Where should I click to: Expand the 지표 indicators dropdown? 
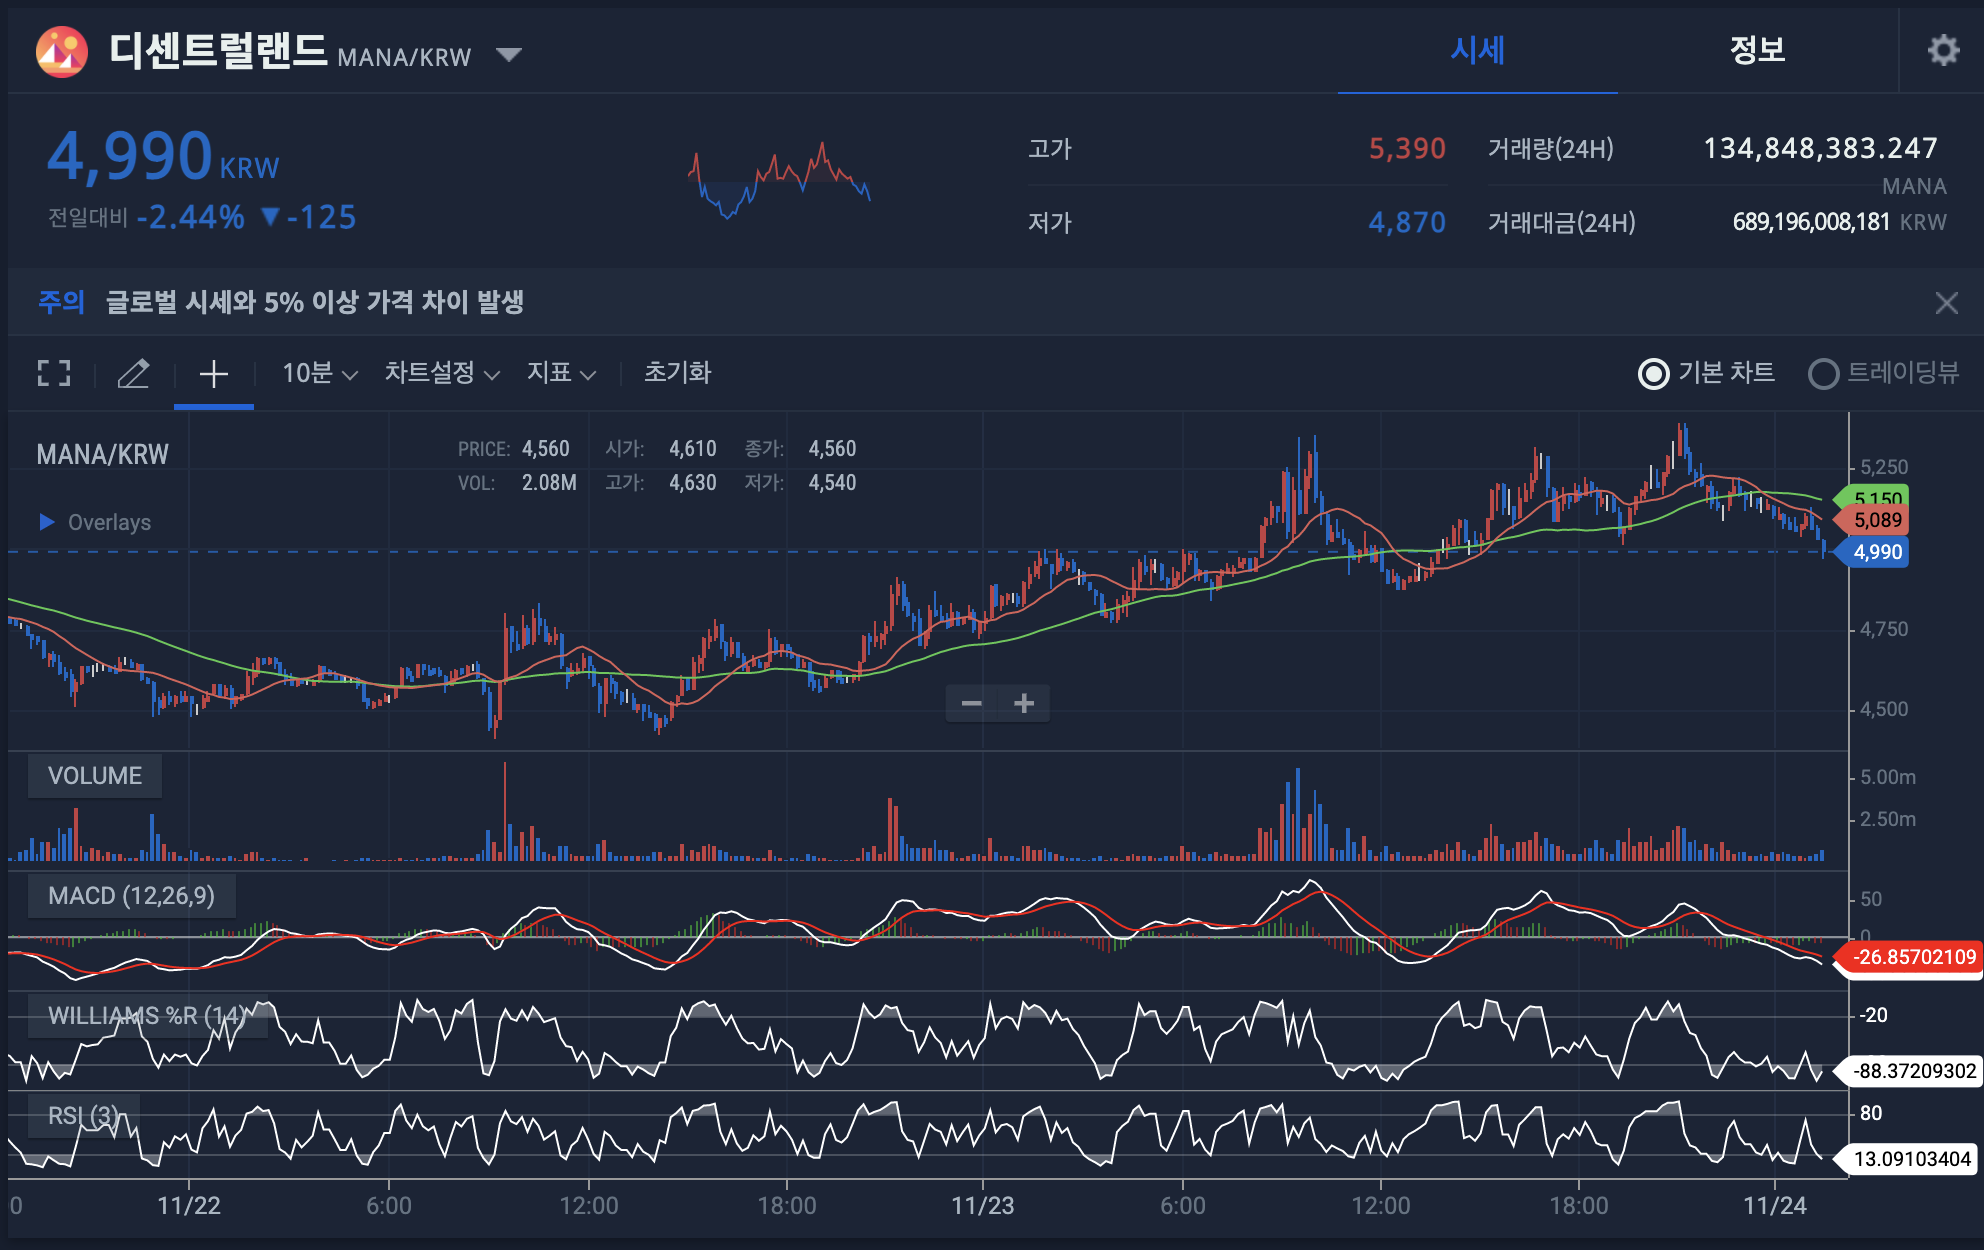pyautogui.click(x=561, y=373)
